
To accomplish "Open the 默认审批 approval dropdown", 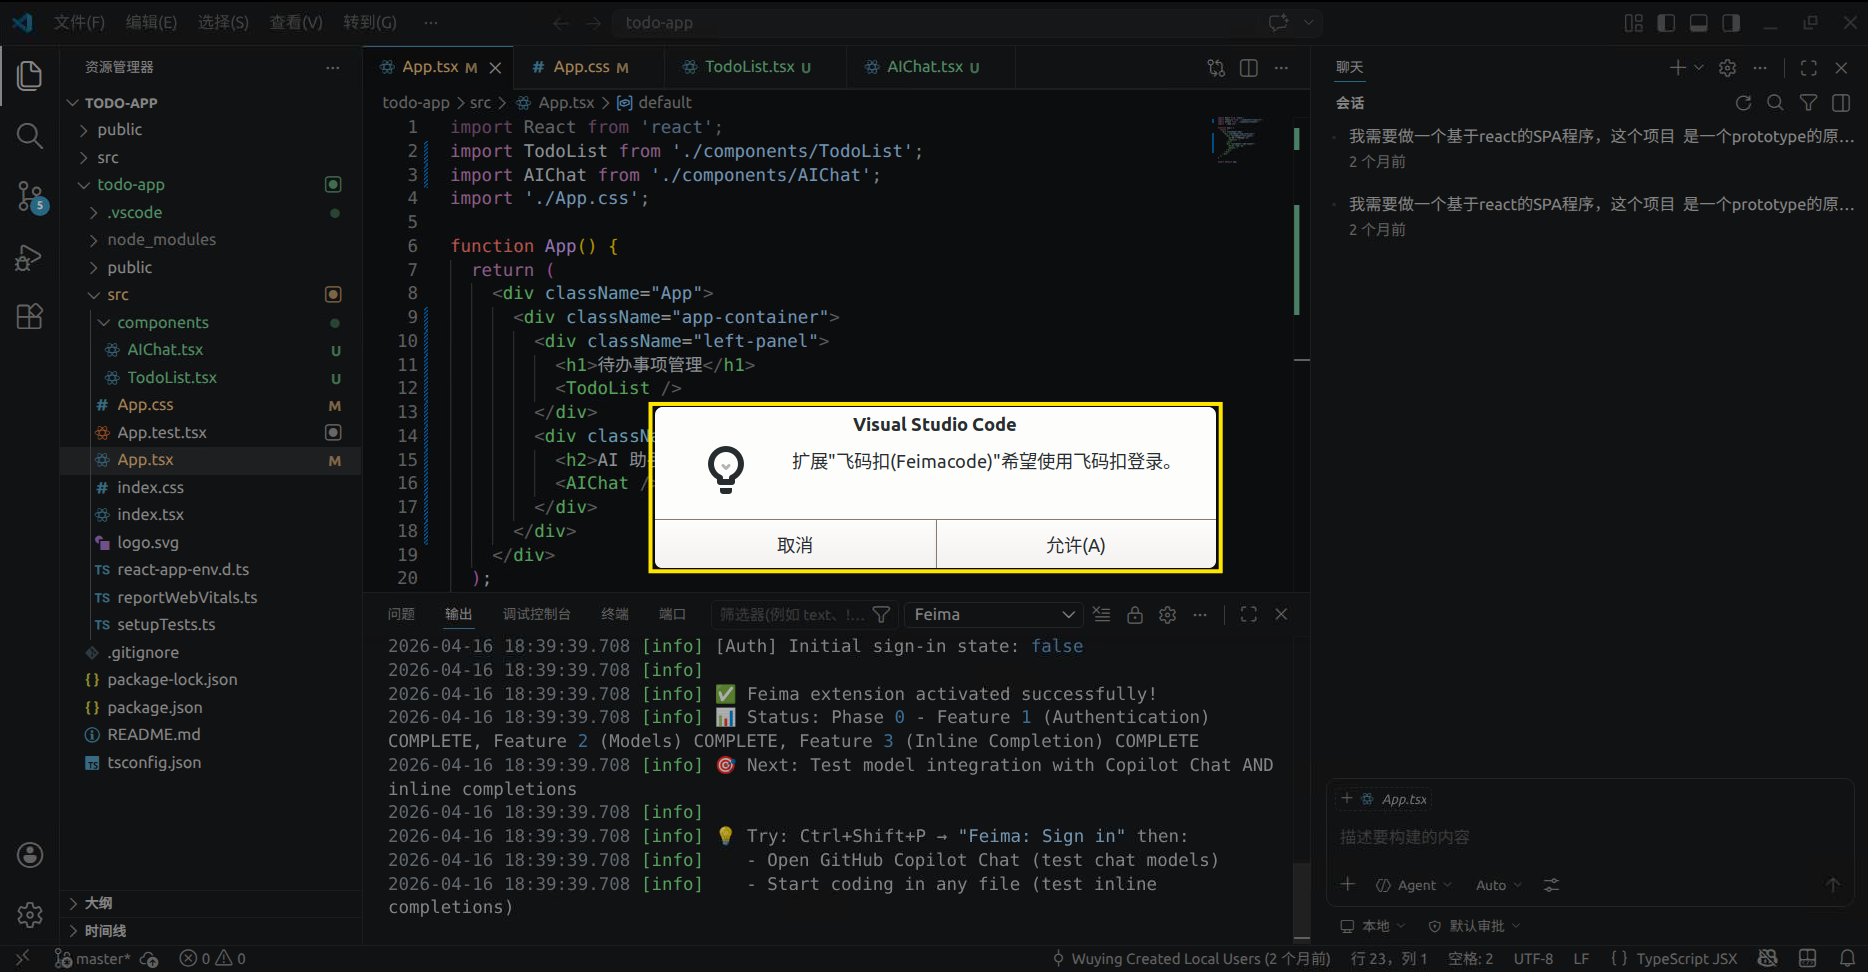I will [1474, 926].
